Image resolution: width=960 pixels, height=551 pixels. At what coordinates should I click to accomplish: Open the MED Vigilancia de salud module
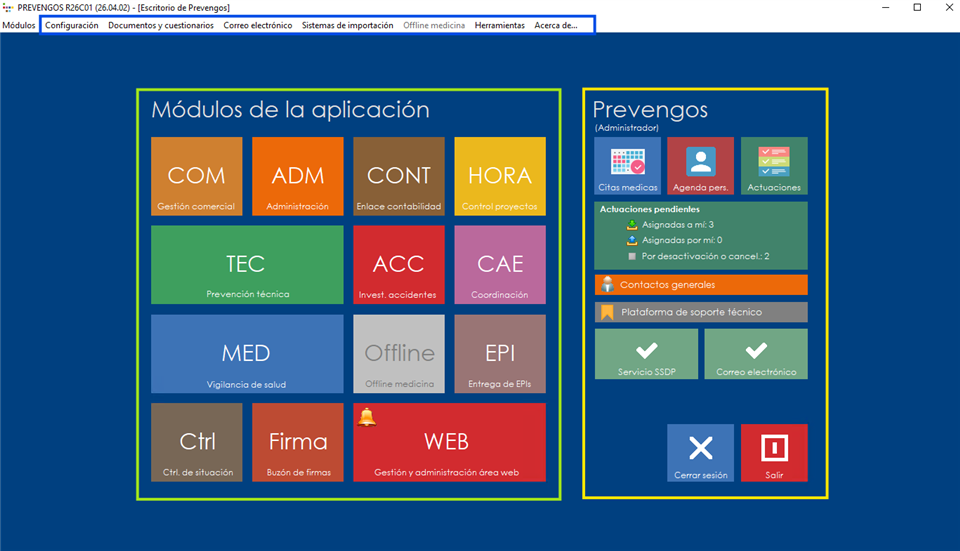click(x=247, y=354)
